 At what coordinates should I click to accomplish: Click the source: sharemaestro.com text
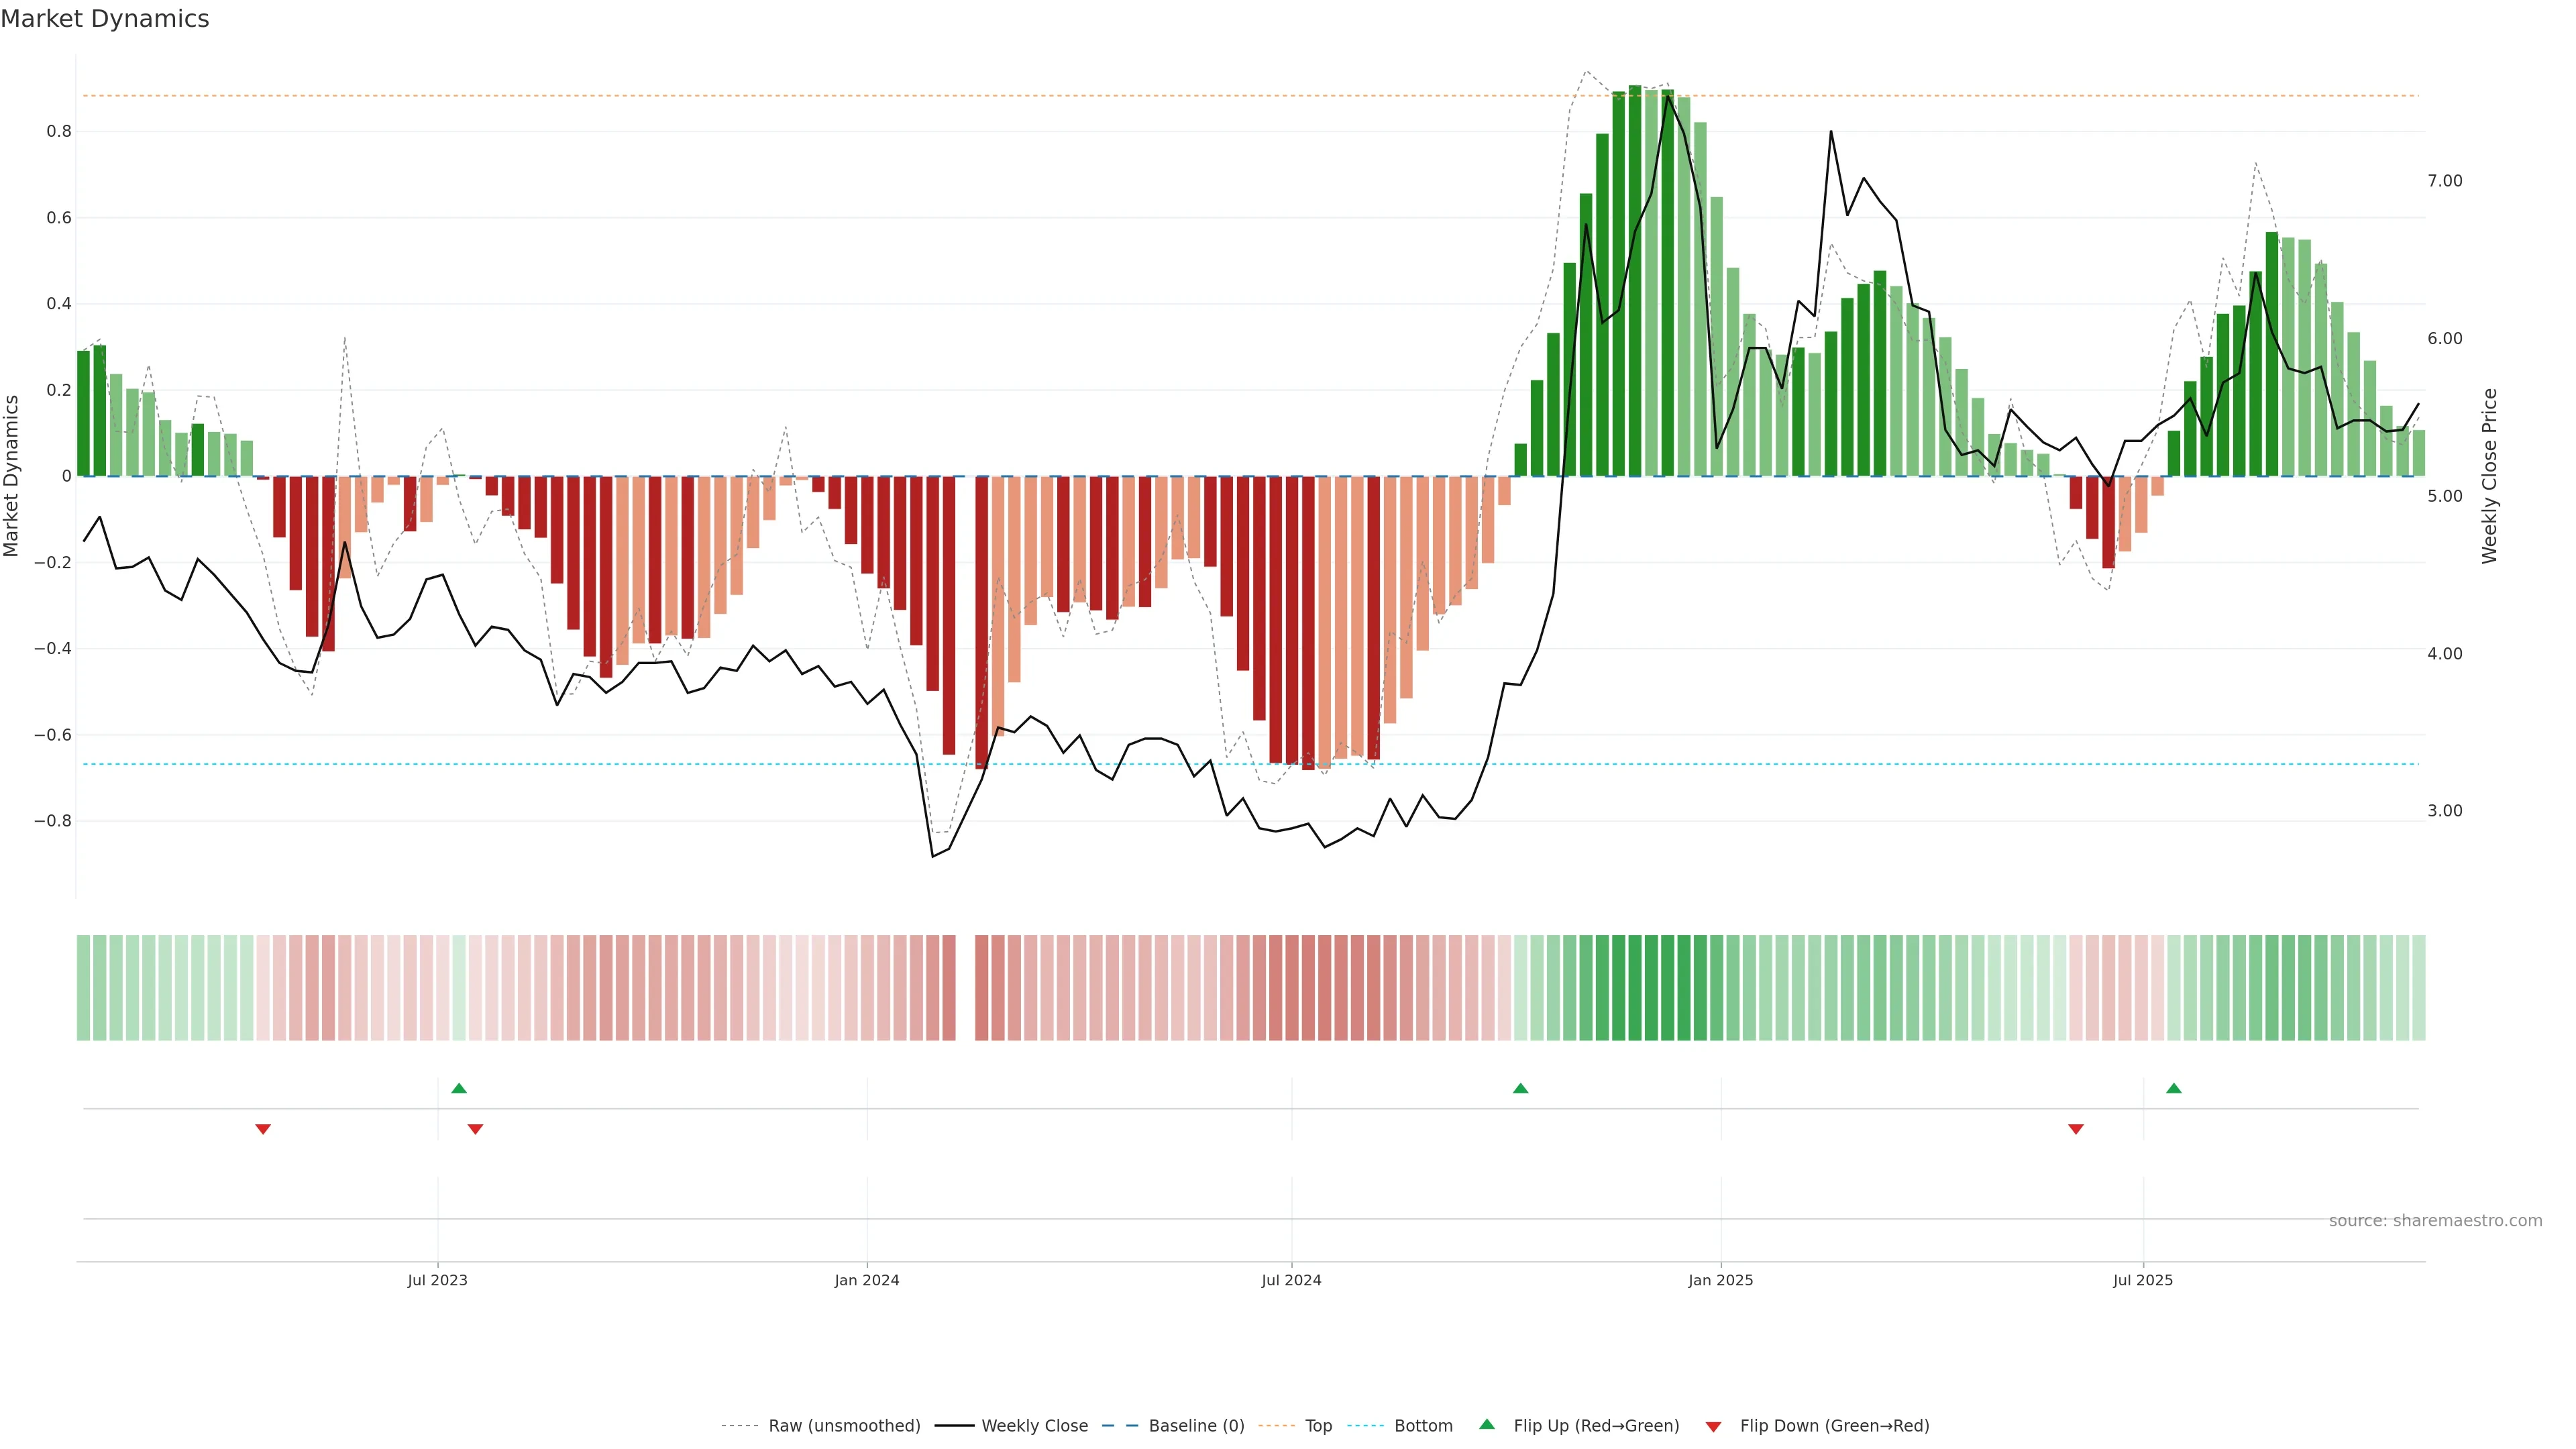(x=2435, y=1221)
